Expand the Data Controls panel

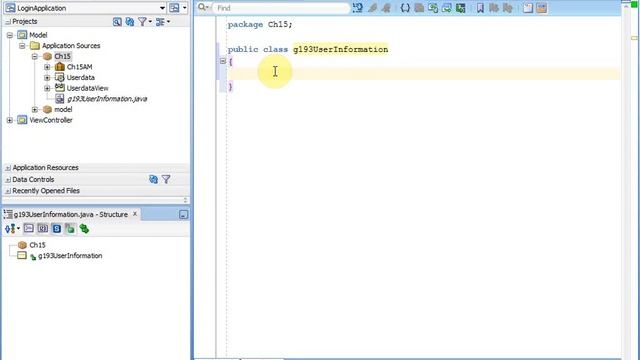[x=8, y=180]
